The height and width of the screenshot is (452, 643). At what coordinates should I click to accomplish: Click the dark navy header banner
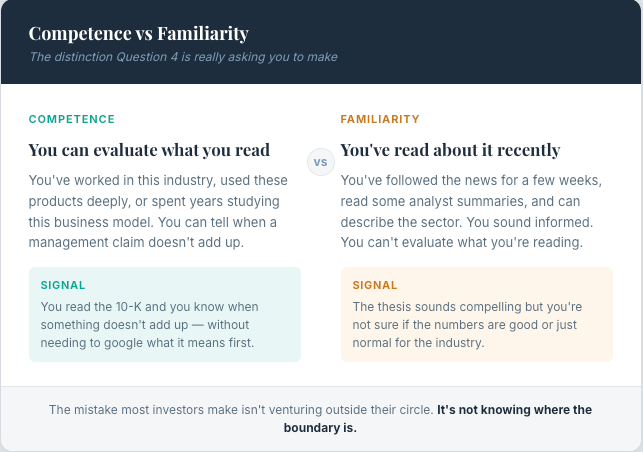321,42
